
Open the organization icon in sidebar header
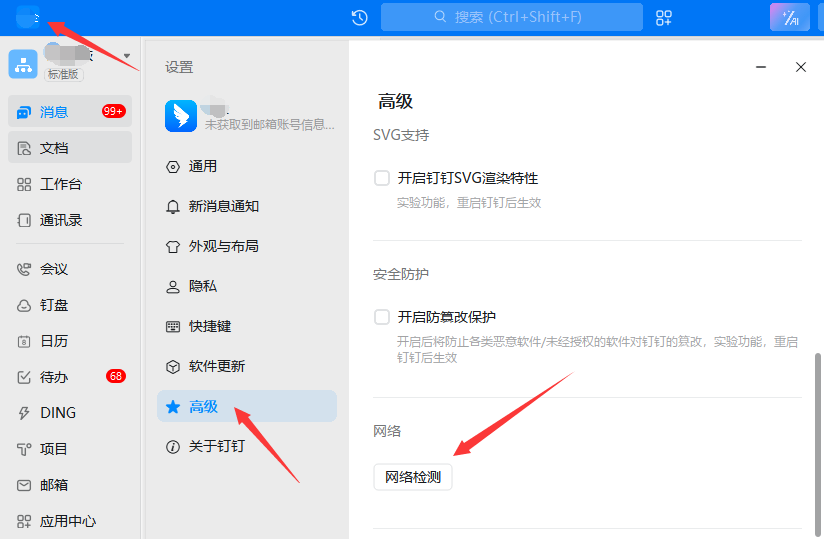click(23, 64)
